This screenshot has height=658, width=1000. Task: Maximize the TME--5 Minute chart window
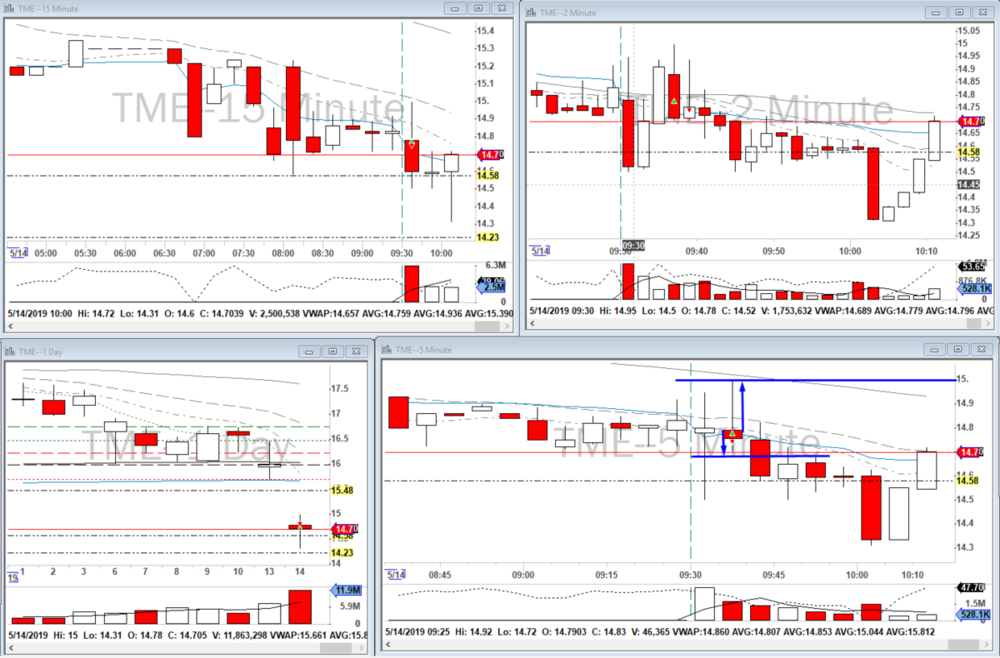(x=957, y=350)
